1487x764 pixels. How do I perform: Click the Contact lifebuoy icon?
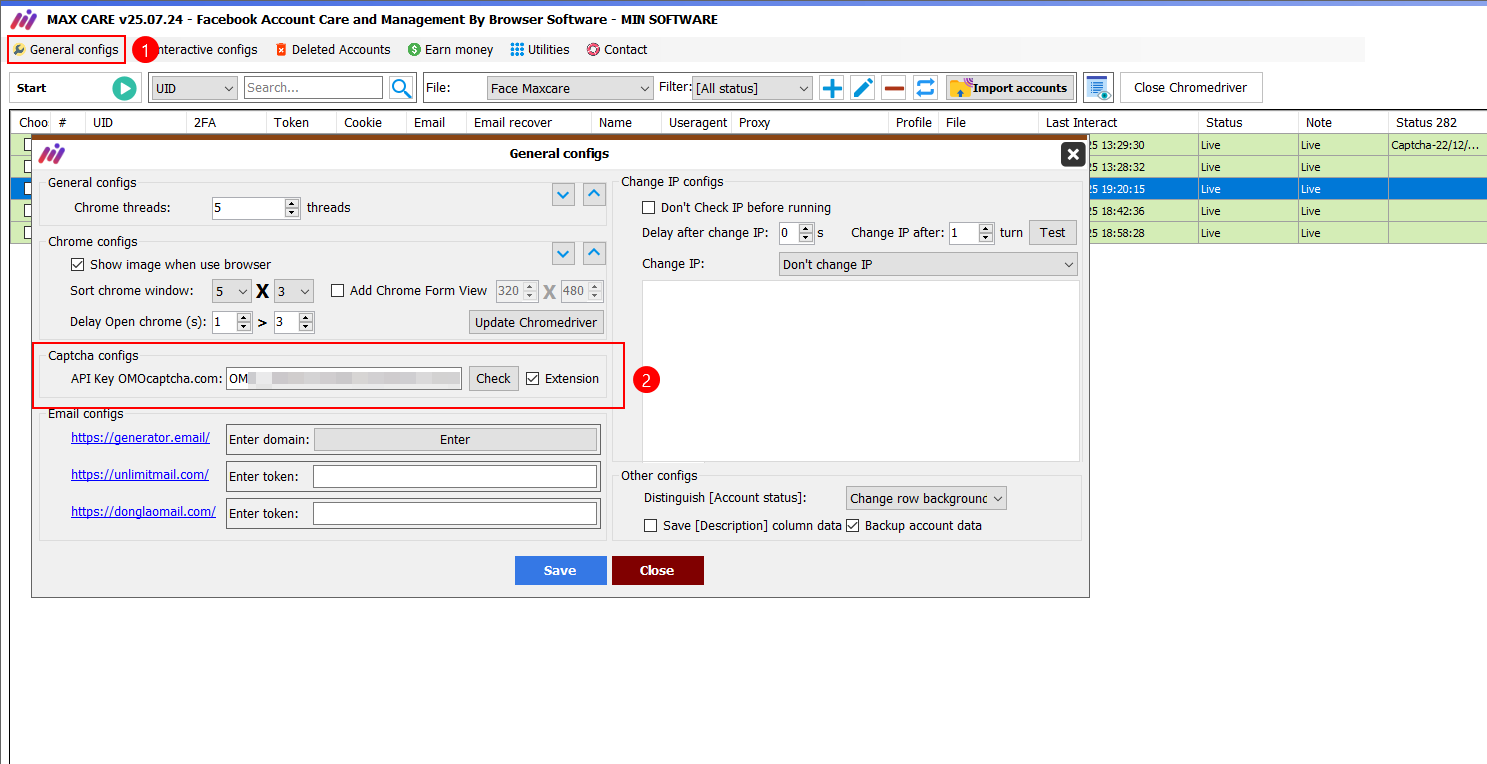593,50
